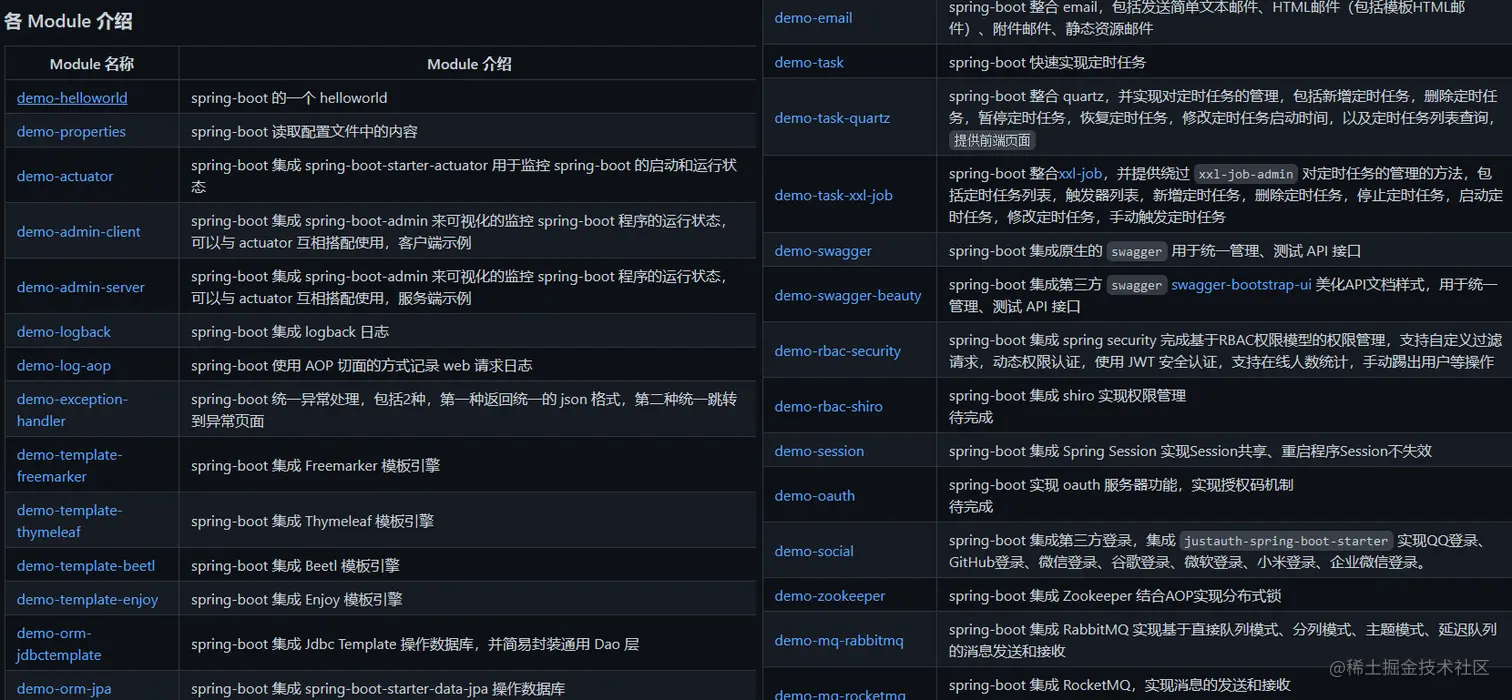Open the demo-helloworld module link
This screenshot has width=1512, height=700.
[72, 98]
